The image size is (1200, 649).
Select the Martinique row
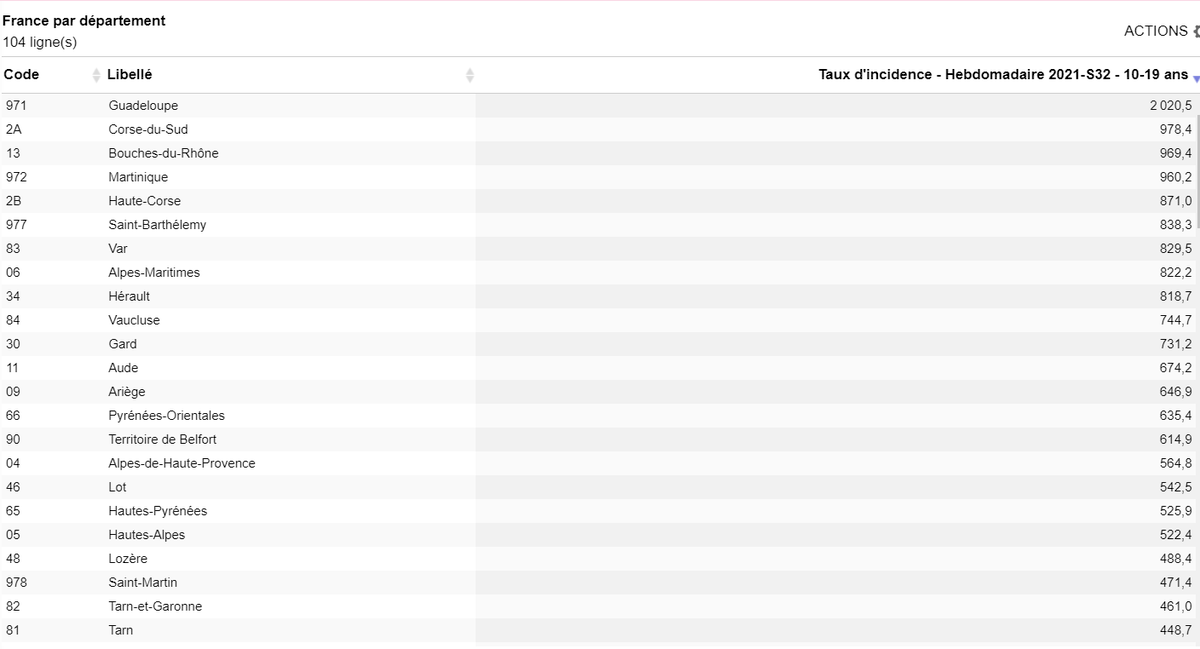pyautogui.click(x=598, y=177)
